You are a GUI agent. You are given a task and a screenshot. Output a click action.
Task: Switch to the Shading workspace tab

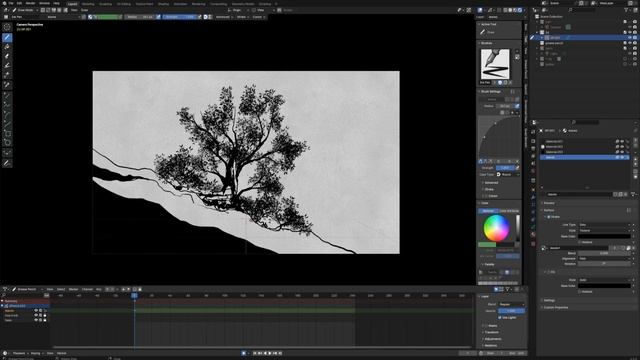(x=163, y=4)
